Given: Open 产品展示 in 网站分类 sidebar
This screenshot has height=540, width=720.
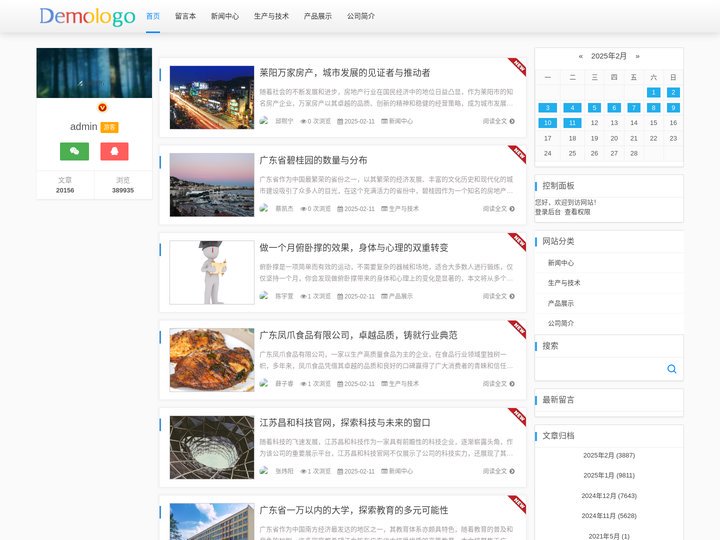Looking at the screenshot, I should coord(561,303).
